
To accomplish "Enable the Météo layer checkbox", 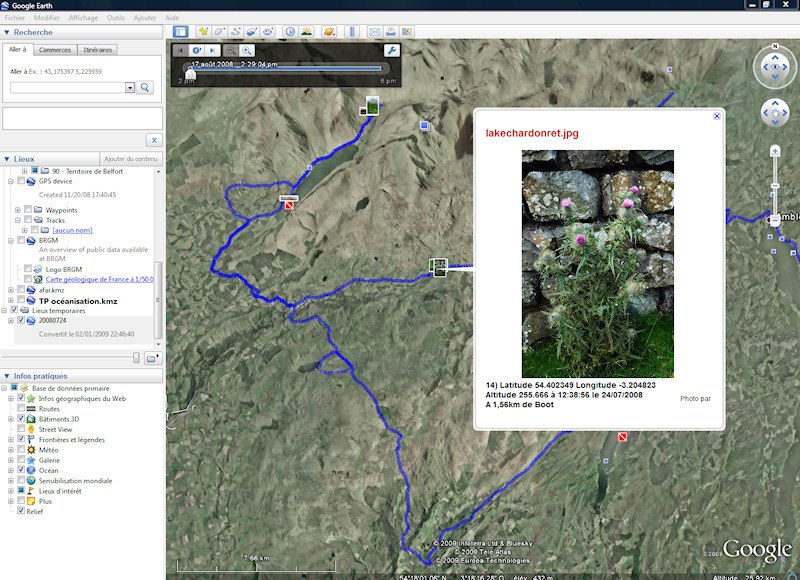I will coord(21,449).
